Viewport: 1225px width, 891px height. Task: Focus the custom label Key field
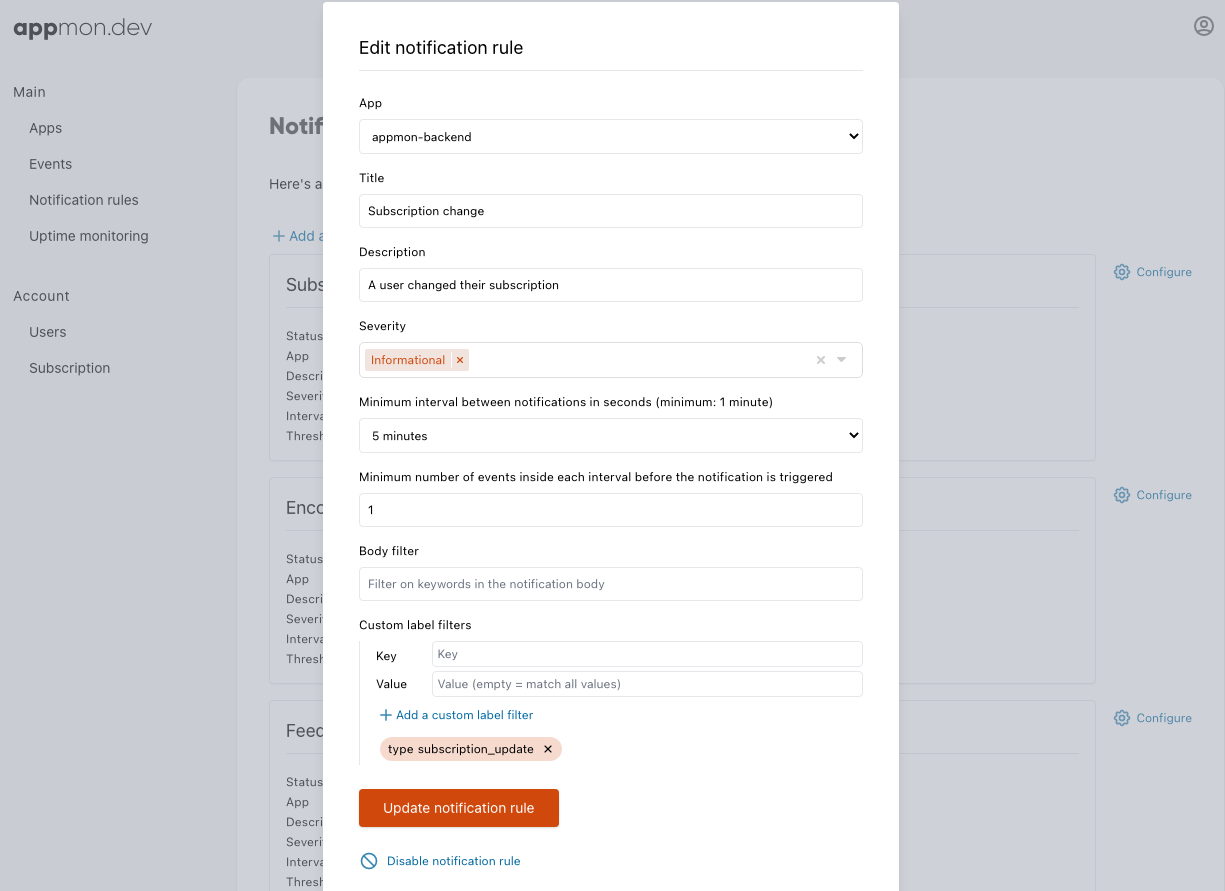tap(646, 654)
